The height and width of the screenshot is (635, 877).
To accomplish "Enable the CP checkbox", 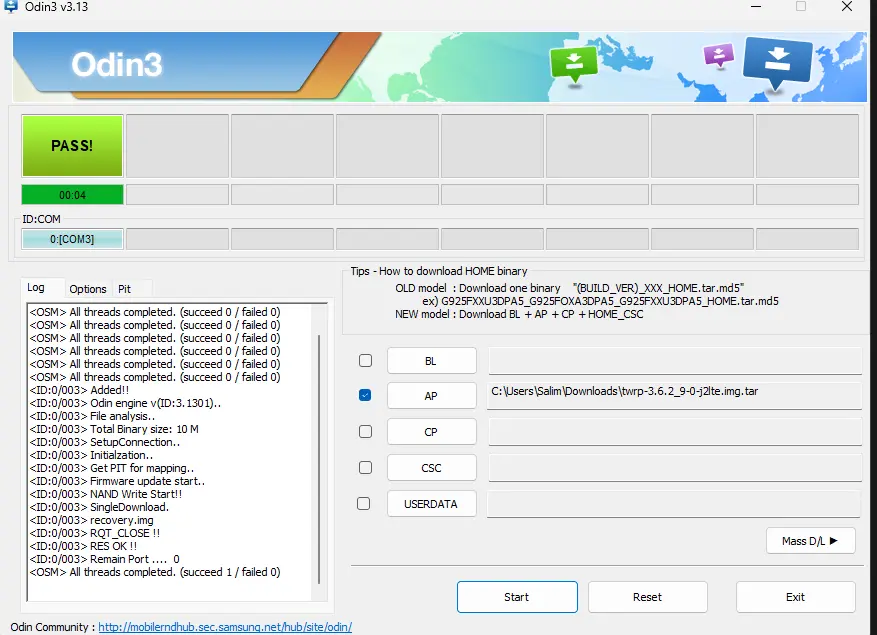I will [365, 431].
